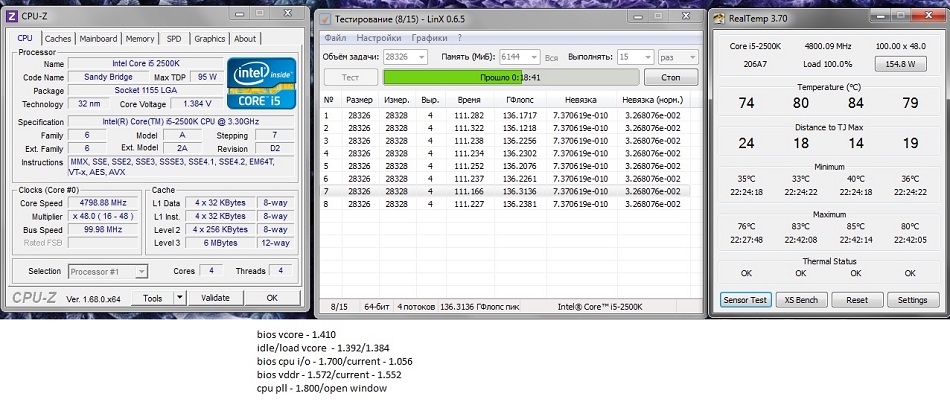Screen dimensions: 950x402
Task: Open the раз units dropdown in LinX
Action: pos(678,57)
